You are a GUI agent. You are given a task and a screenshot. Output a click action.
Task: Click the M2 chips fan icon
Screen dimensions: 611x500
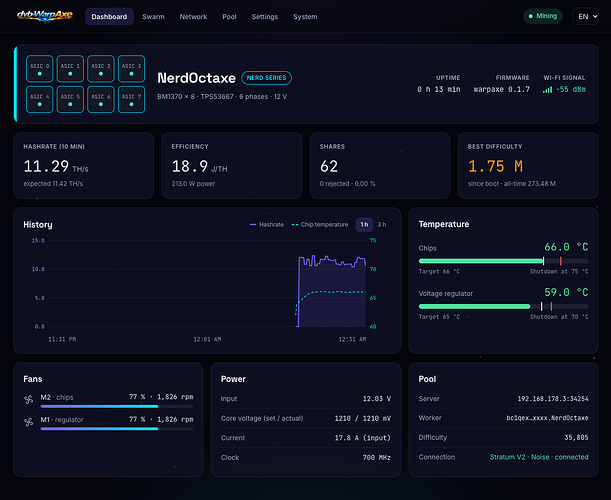point(28,399)
